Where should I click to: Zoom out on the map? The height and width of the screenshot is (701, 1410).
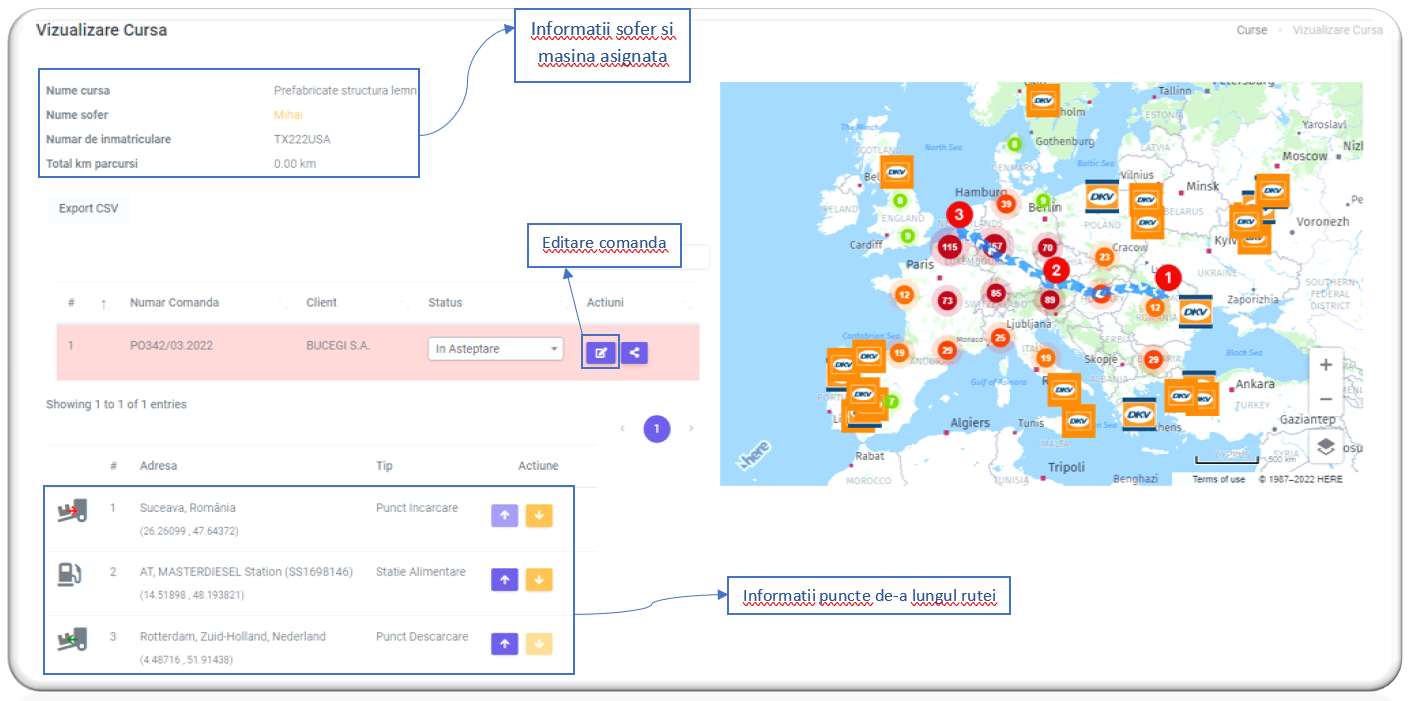click(1325, 400)
